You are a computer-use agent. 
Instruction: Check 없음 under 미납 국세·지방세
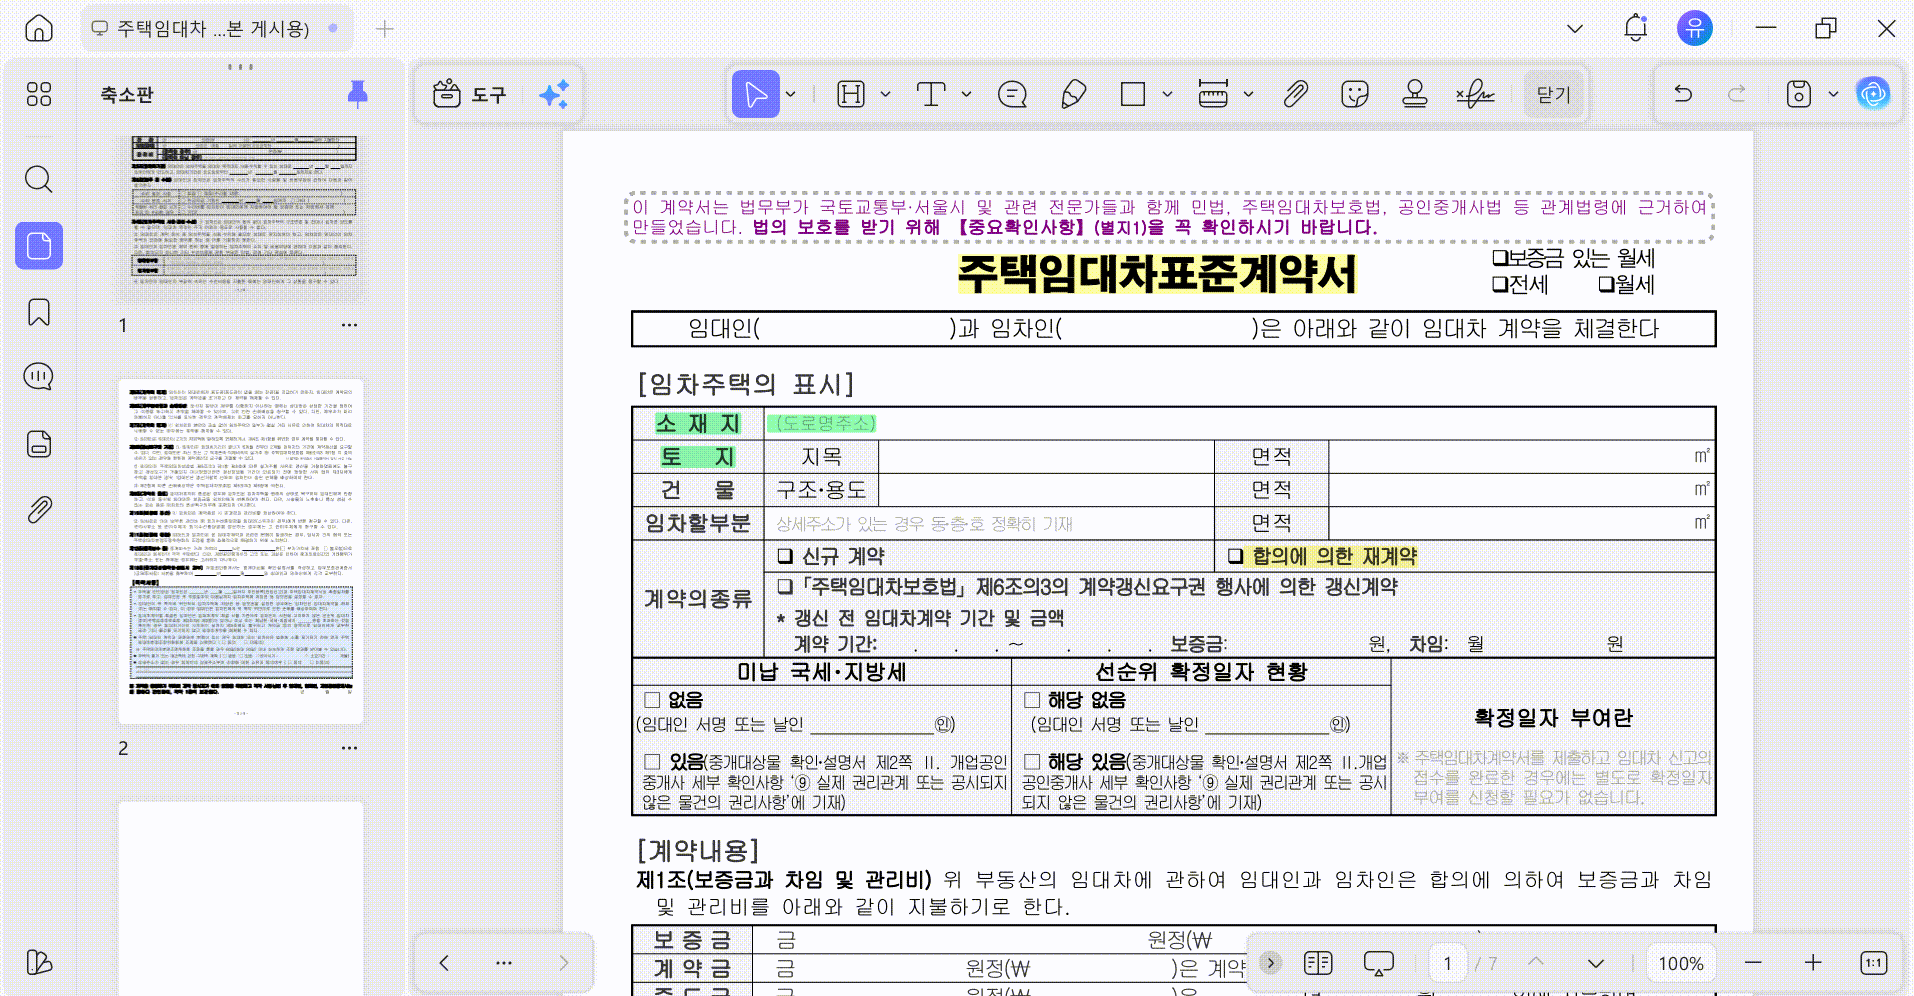coord(653,700)
